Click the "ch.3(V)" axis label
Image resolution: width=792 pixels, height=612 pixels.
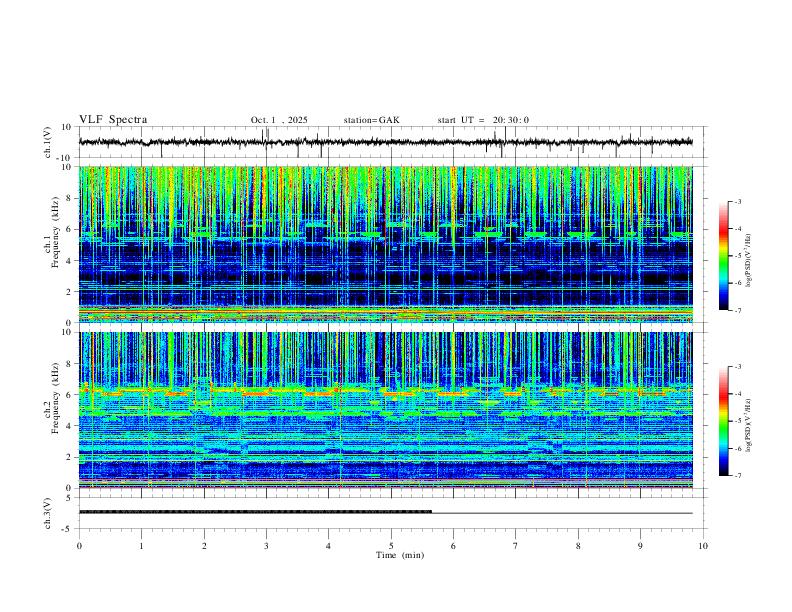48,513
